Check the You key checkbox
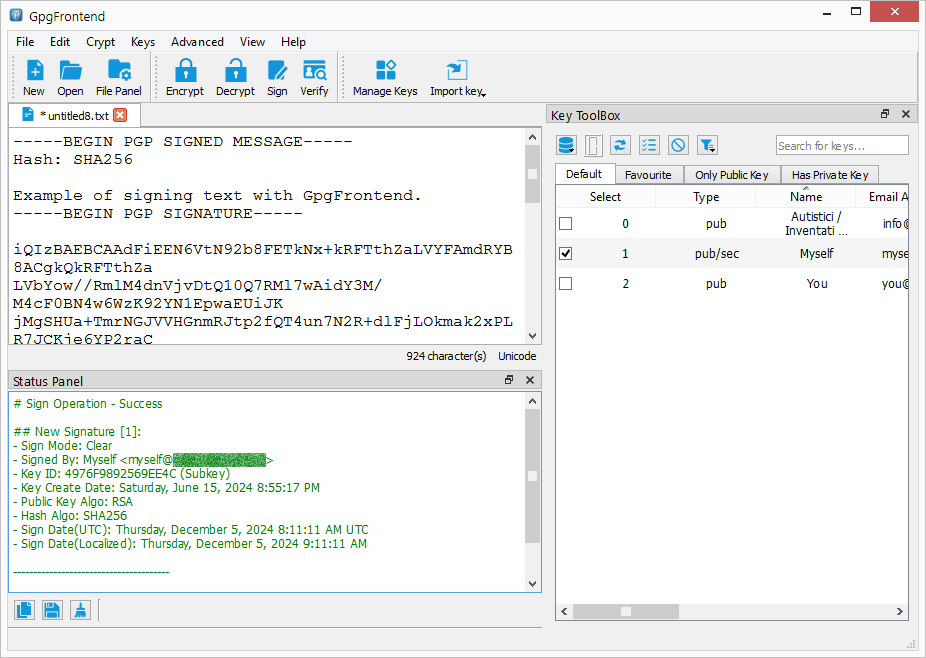This screenshot has width=926, height=658. click(x=566, y=284)
